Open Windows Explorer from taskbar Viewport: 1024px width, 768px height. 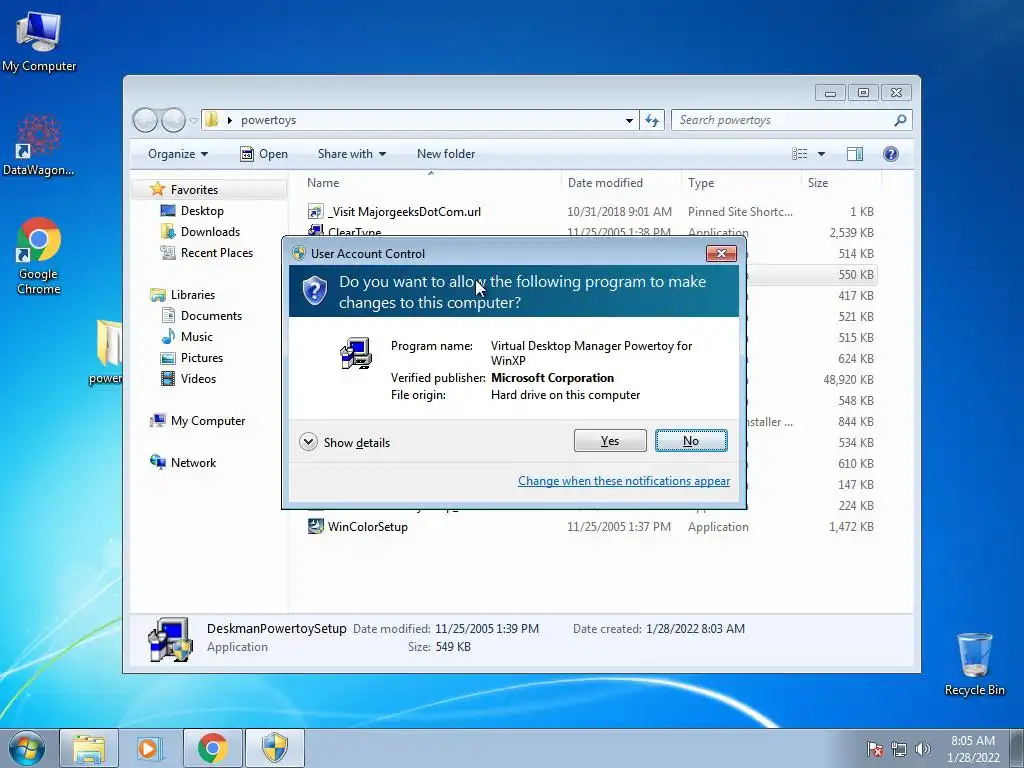89,748
